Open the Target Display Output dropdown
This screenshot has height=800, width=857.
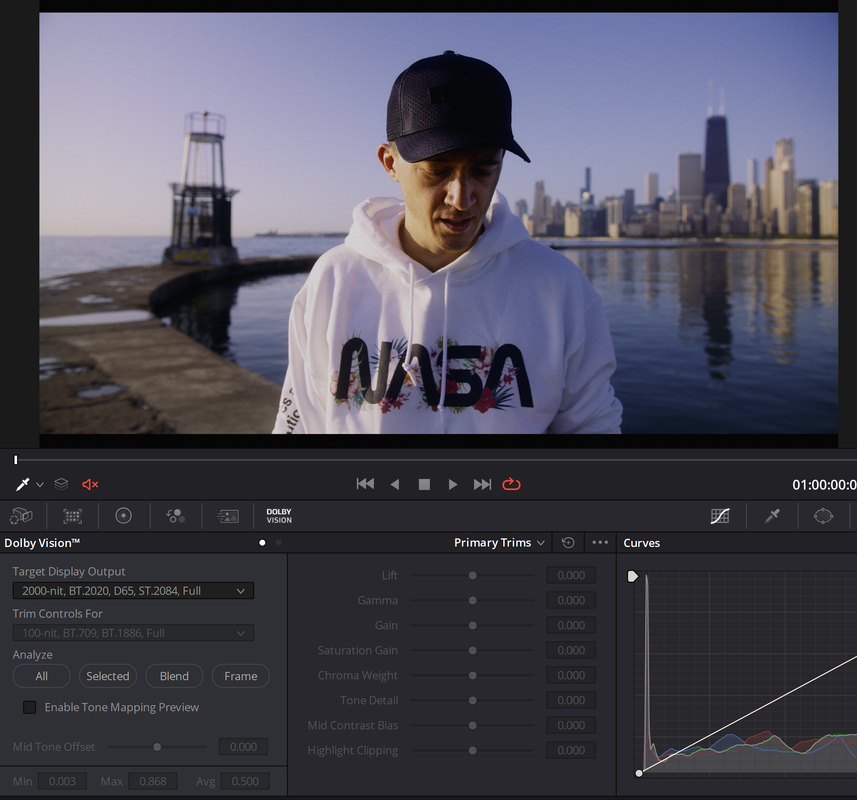click(x=133, y=591)
